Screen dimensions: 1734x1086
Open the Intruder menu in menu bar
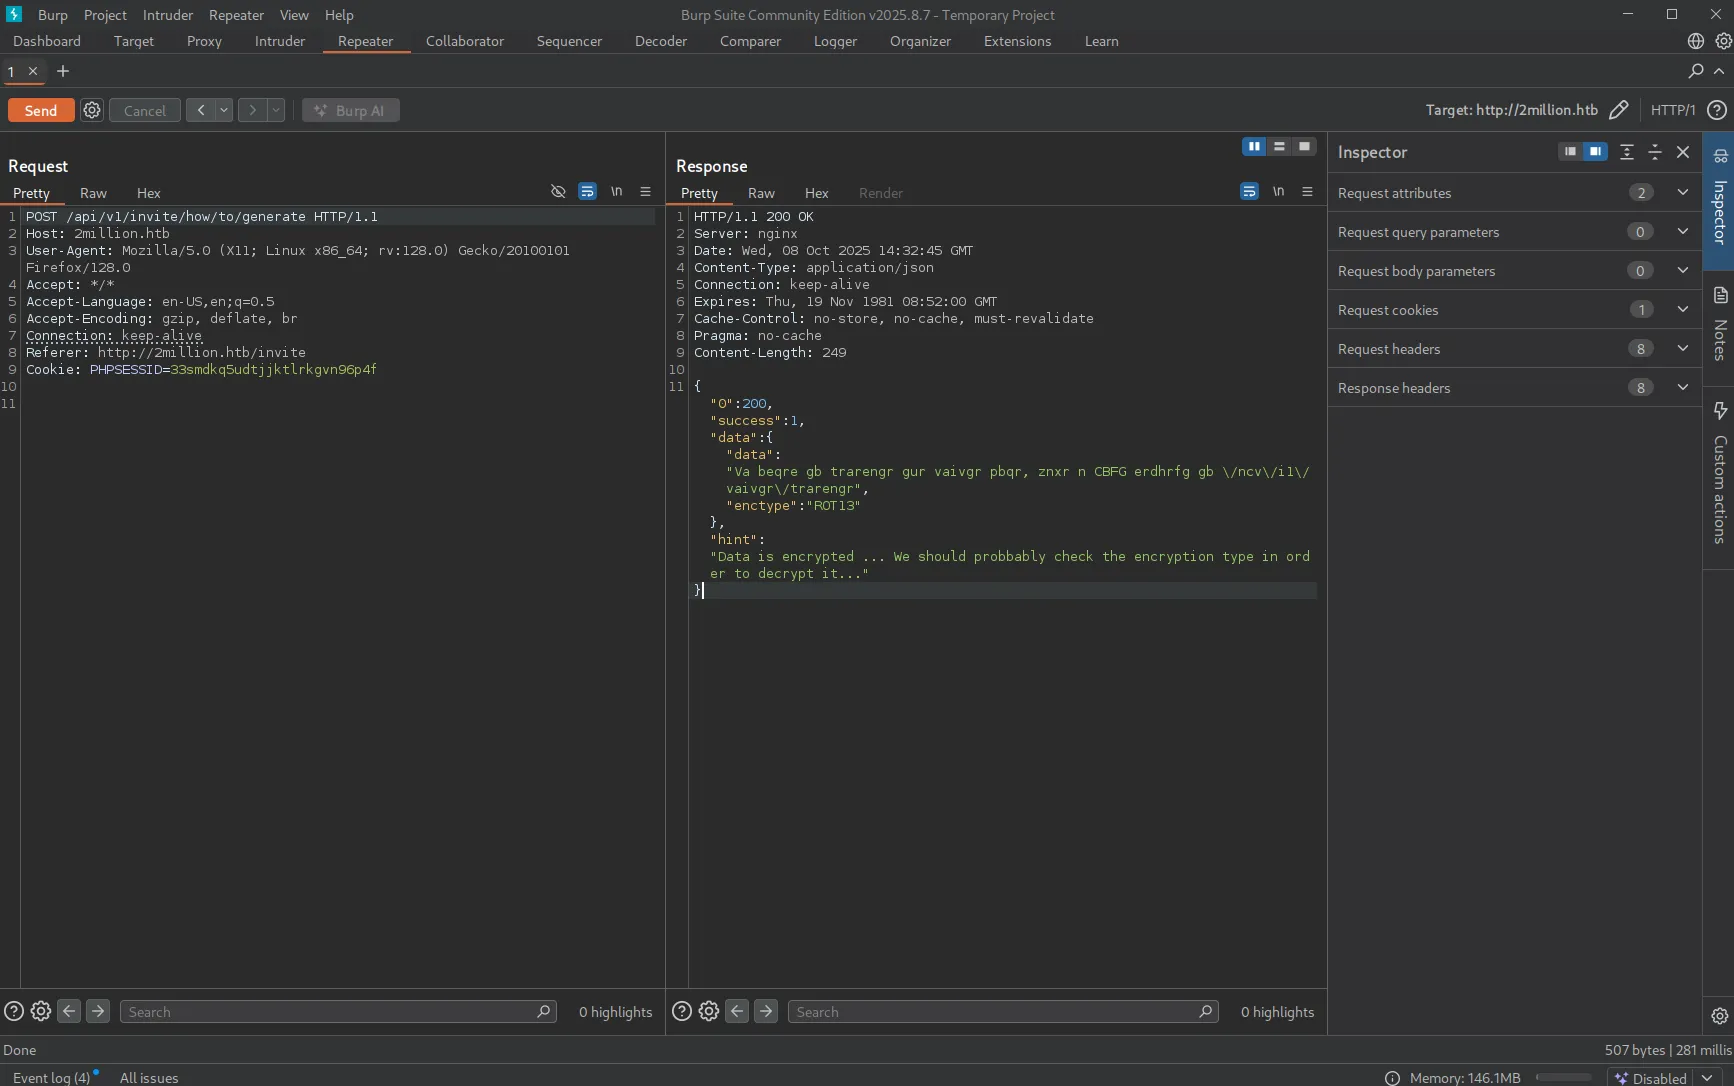[167, 15]
